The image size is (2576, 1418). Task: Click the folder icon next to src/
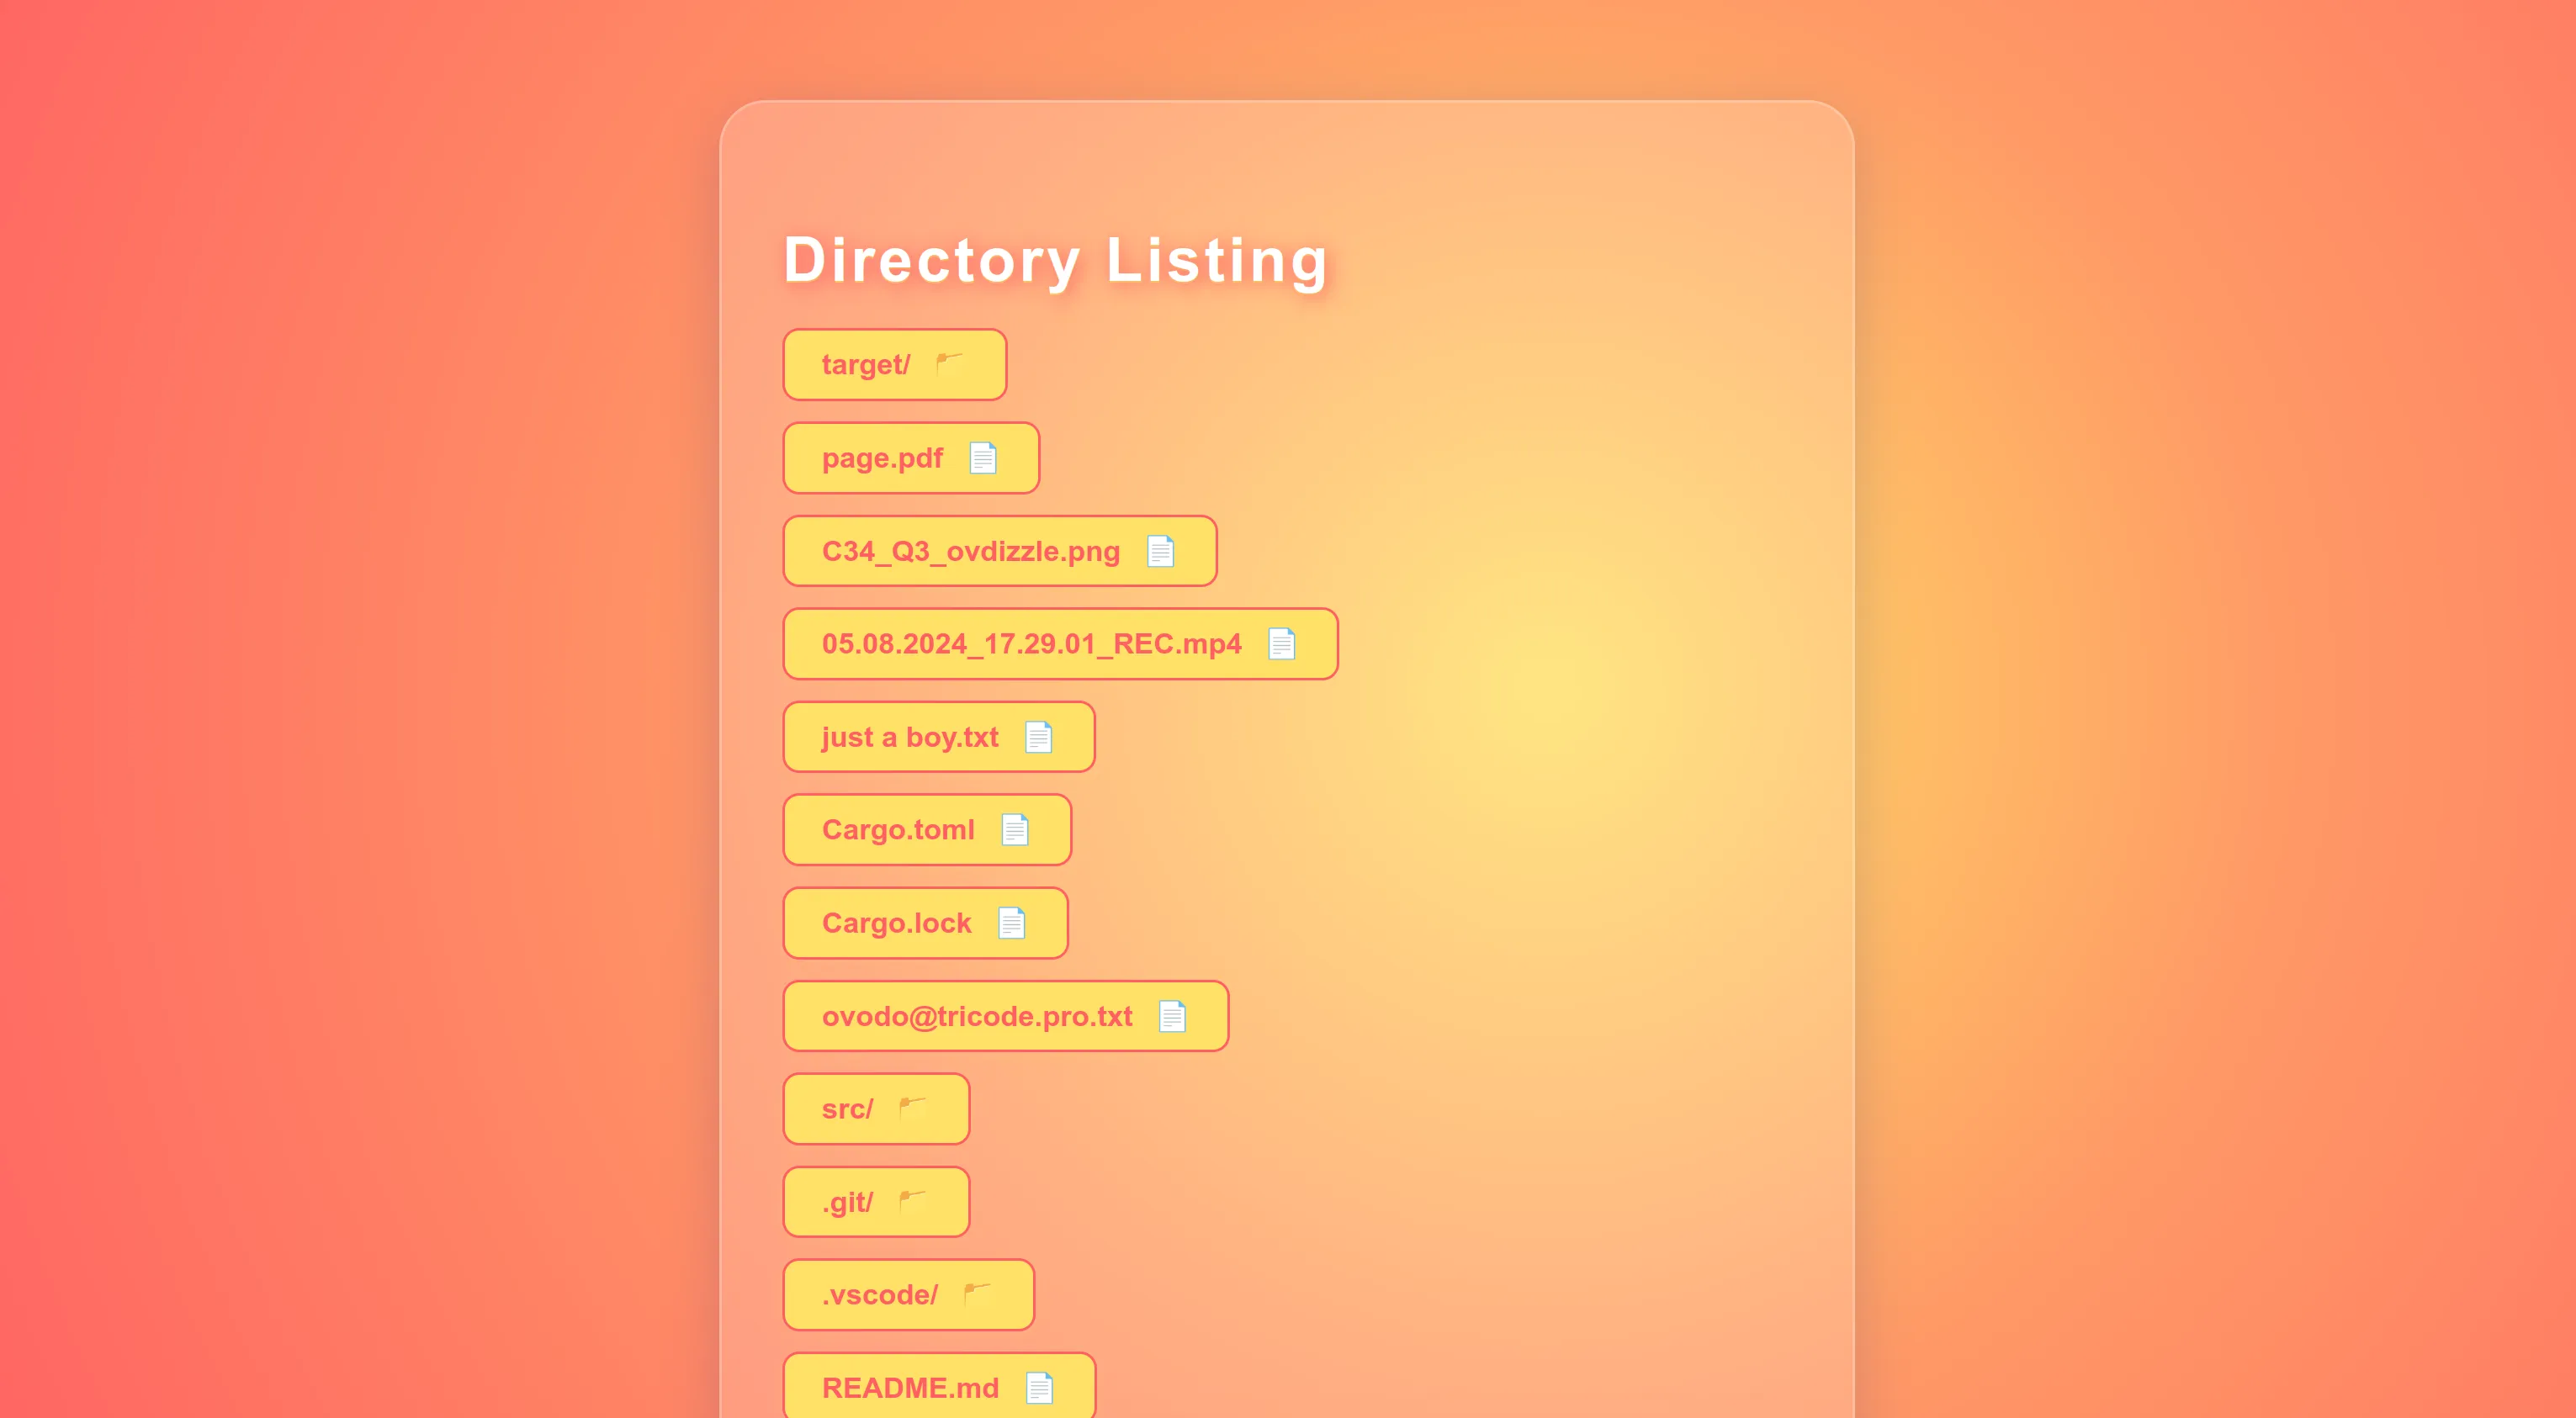[x=912, y=1108]
